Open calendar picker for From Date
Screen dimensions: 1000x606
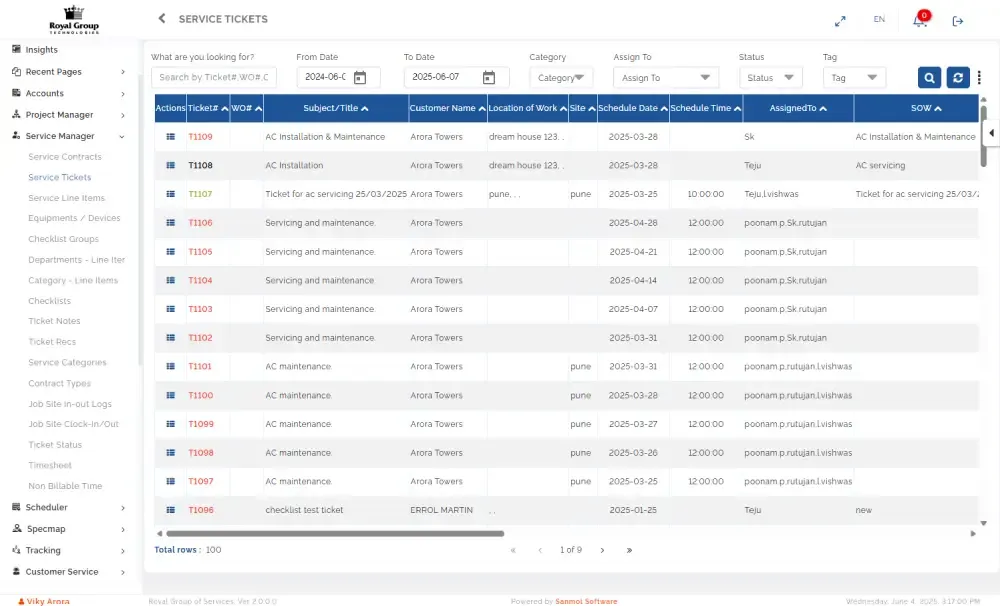[x=360, y=78]
